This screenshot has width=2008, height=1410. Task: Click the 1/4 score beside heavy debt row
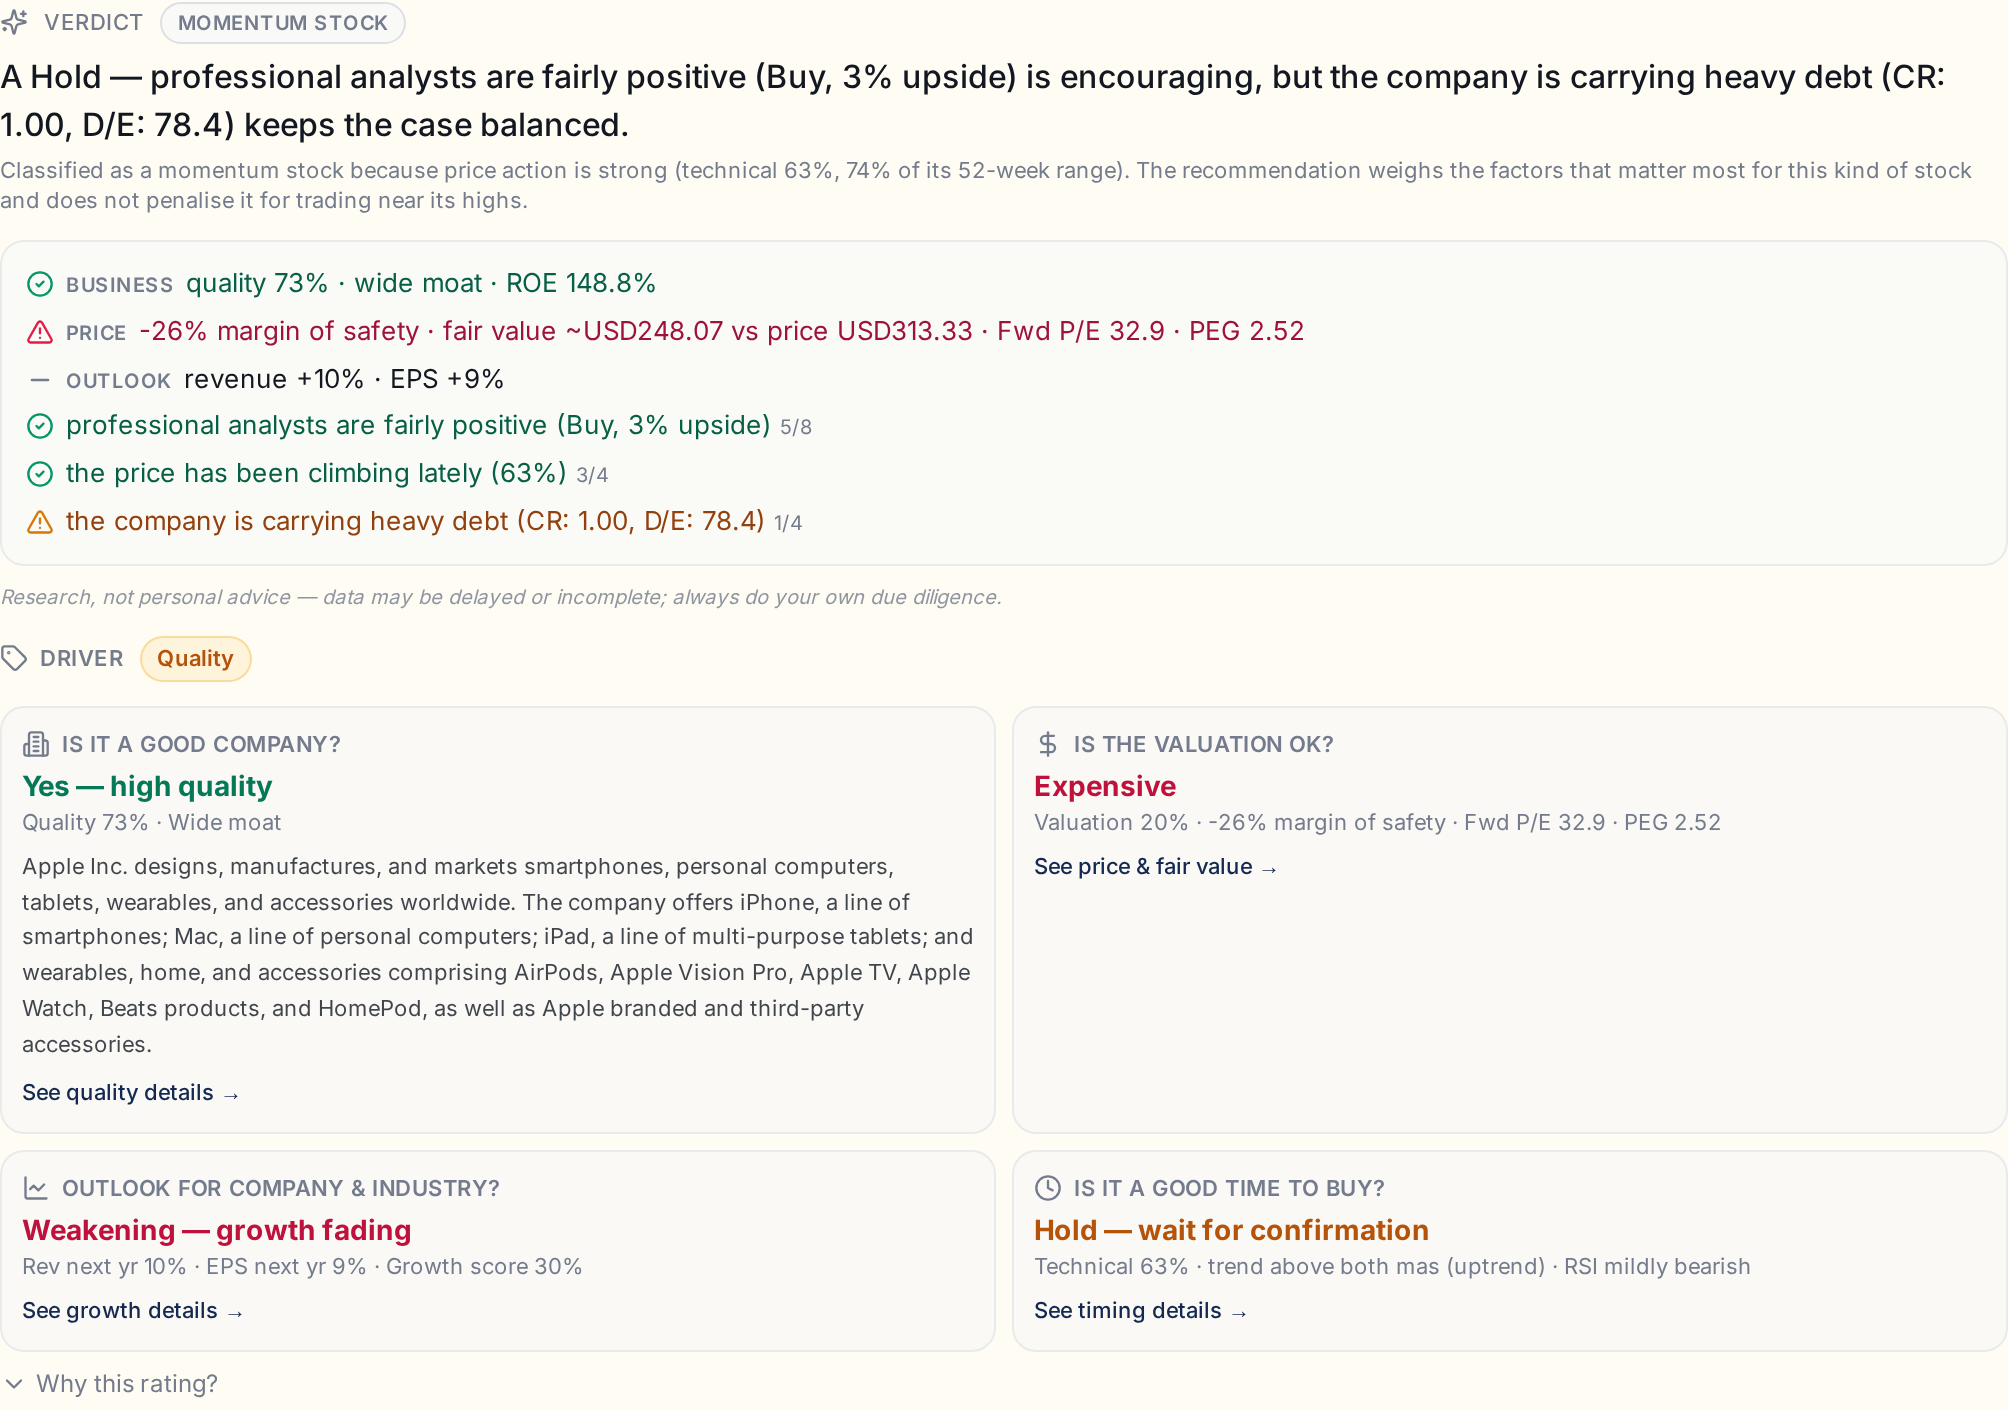(788, 524)
